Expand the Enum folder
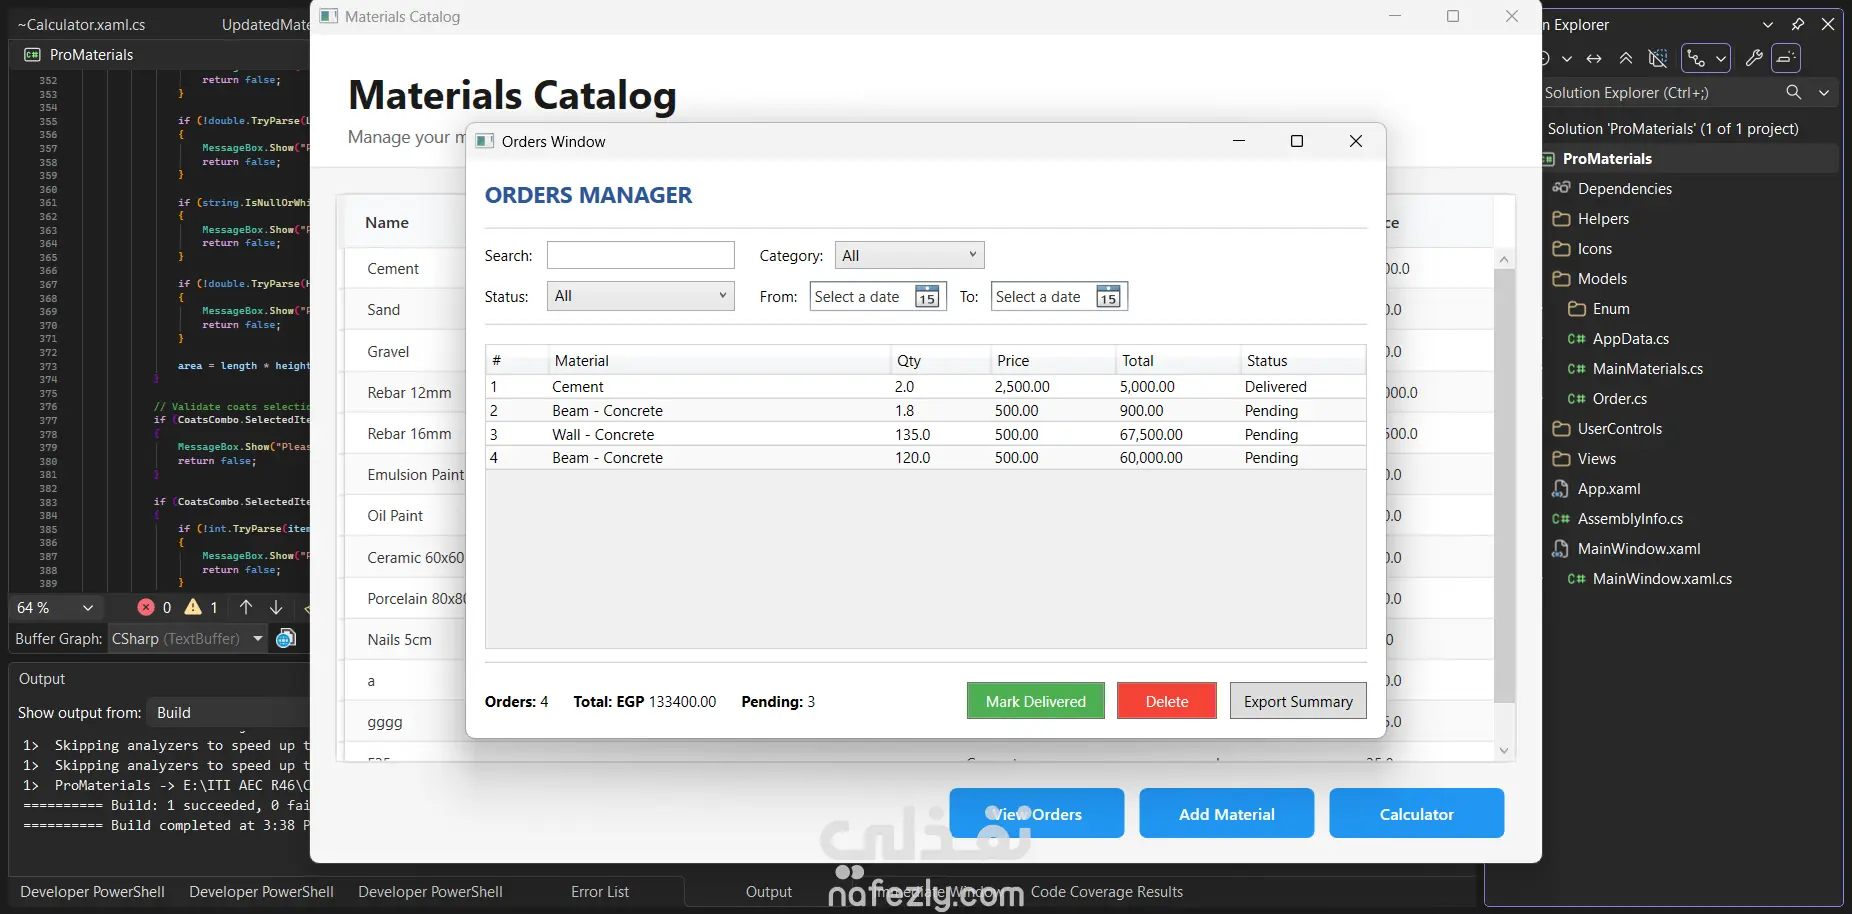Screen dimensions: 1852x914 [1610, 309]
